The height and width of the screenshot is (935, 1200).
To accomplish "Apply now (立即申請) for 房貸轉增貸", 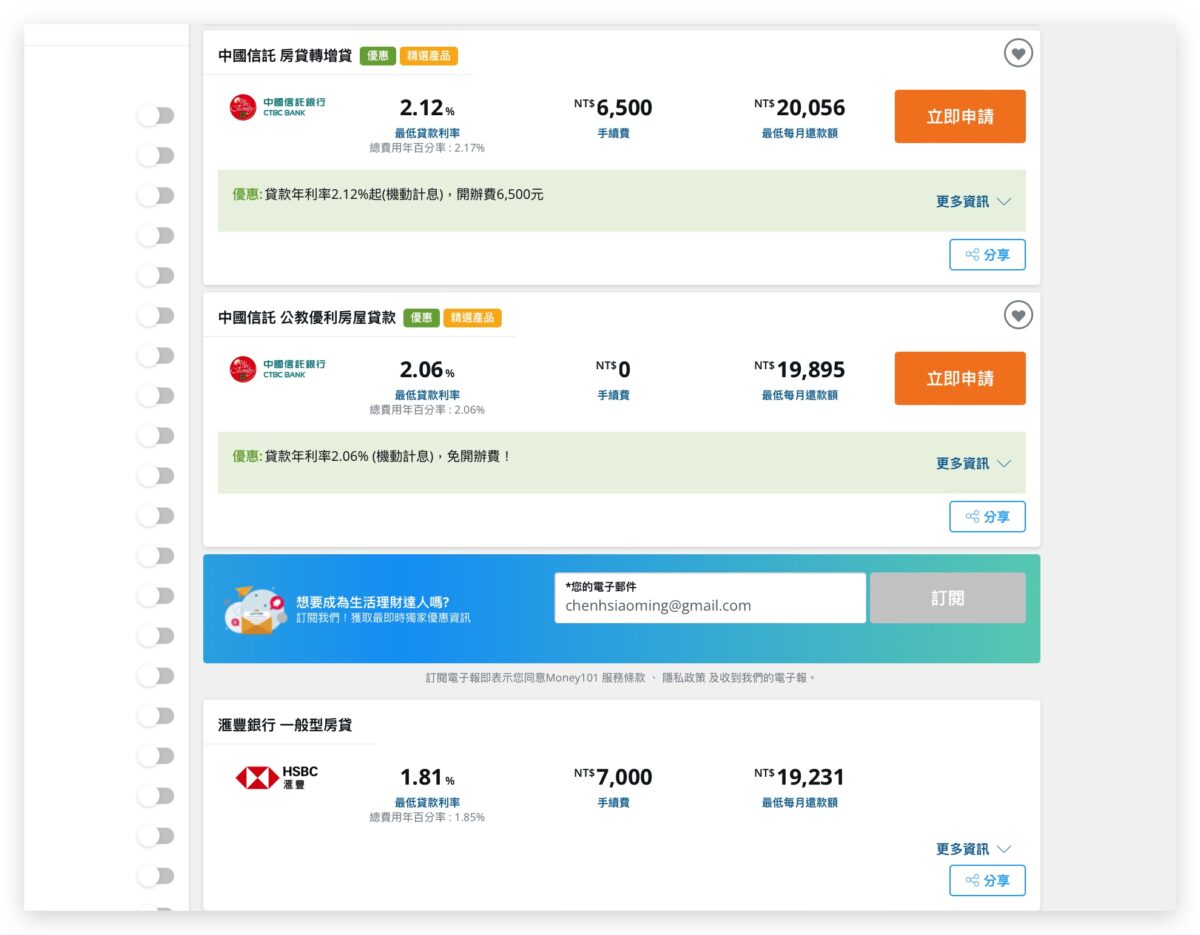I will click(x=960, y=116).
